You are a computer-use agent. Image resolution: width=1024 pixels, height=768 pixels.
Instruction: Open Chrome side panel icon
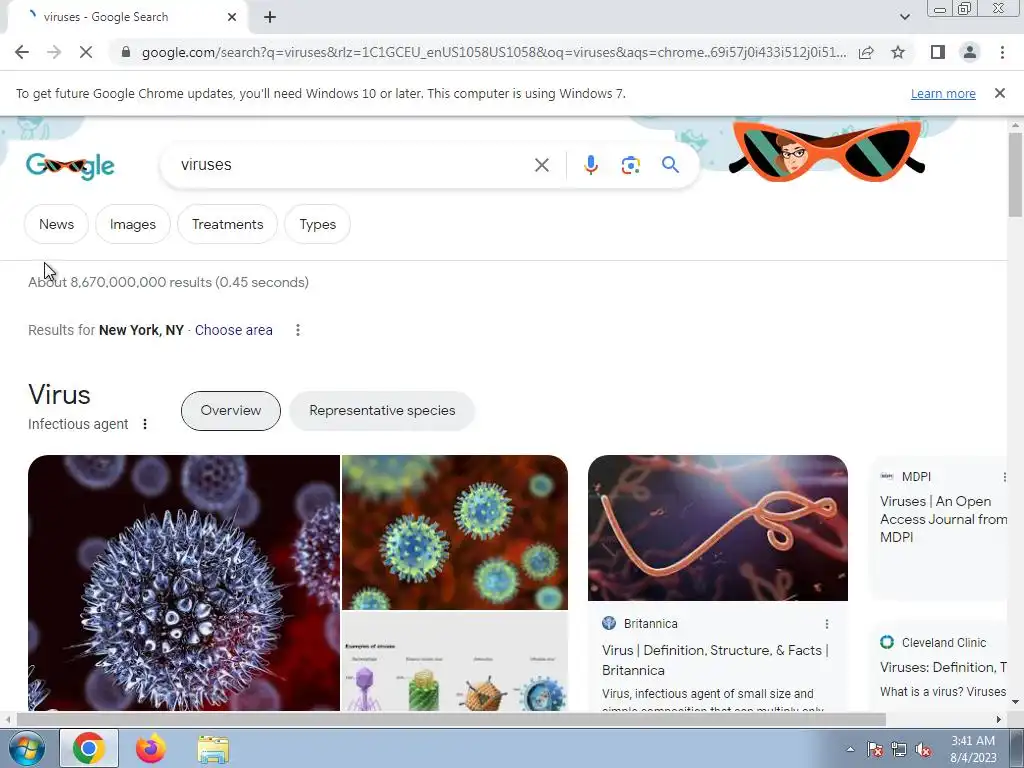[x=937, y=52]
